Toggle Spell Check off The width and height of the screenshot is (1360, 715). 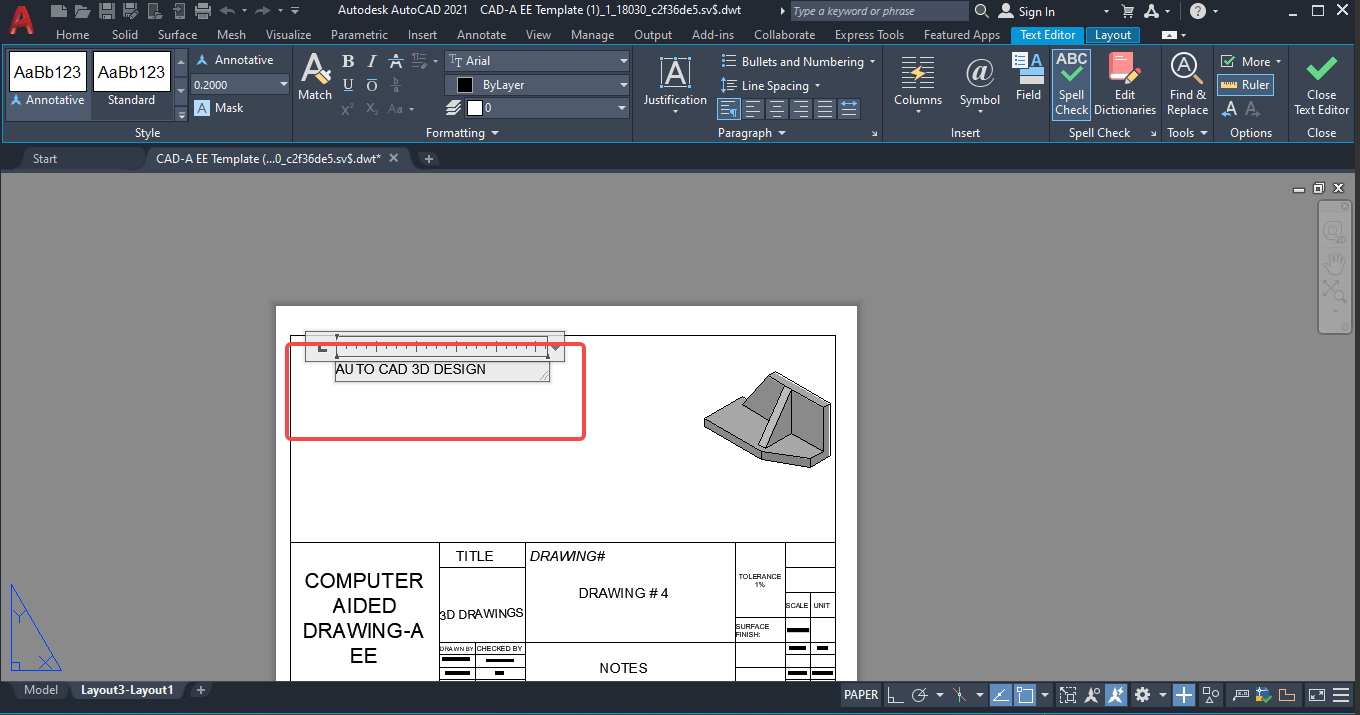1071,84
